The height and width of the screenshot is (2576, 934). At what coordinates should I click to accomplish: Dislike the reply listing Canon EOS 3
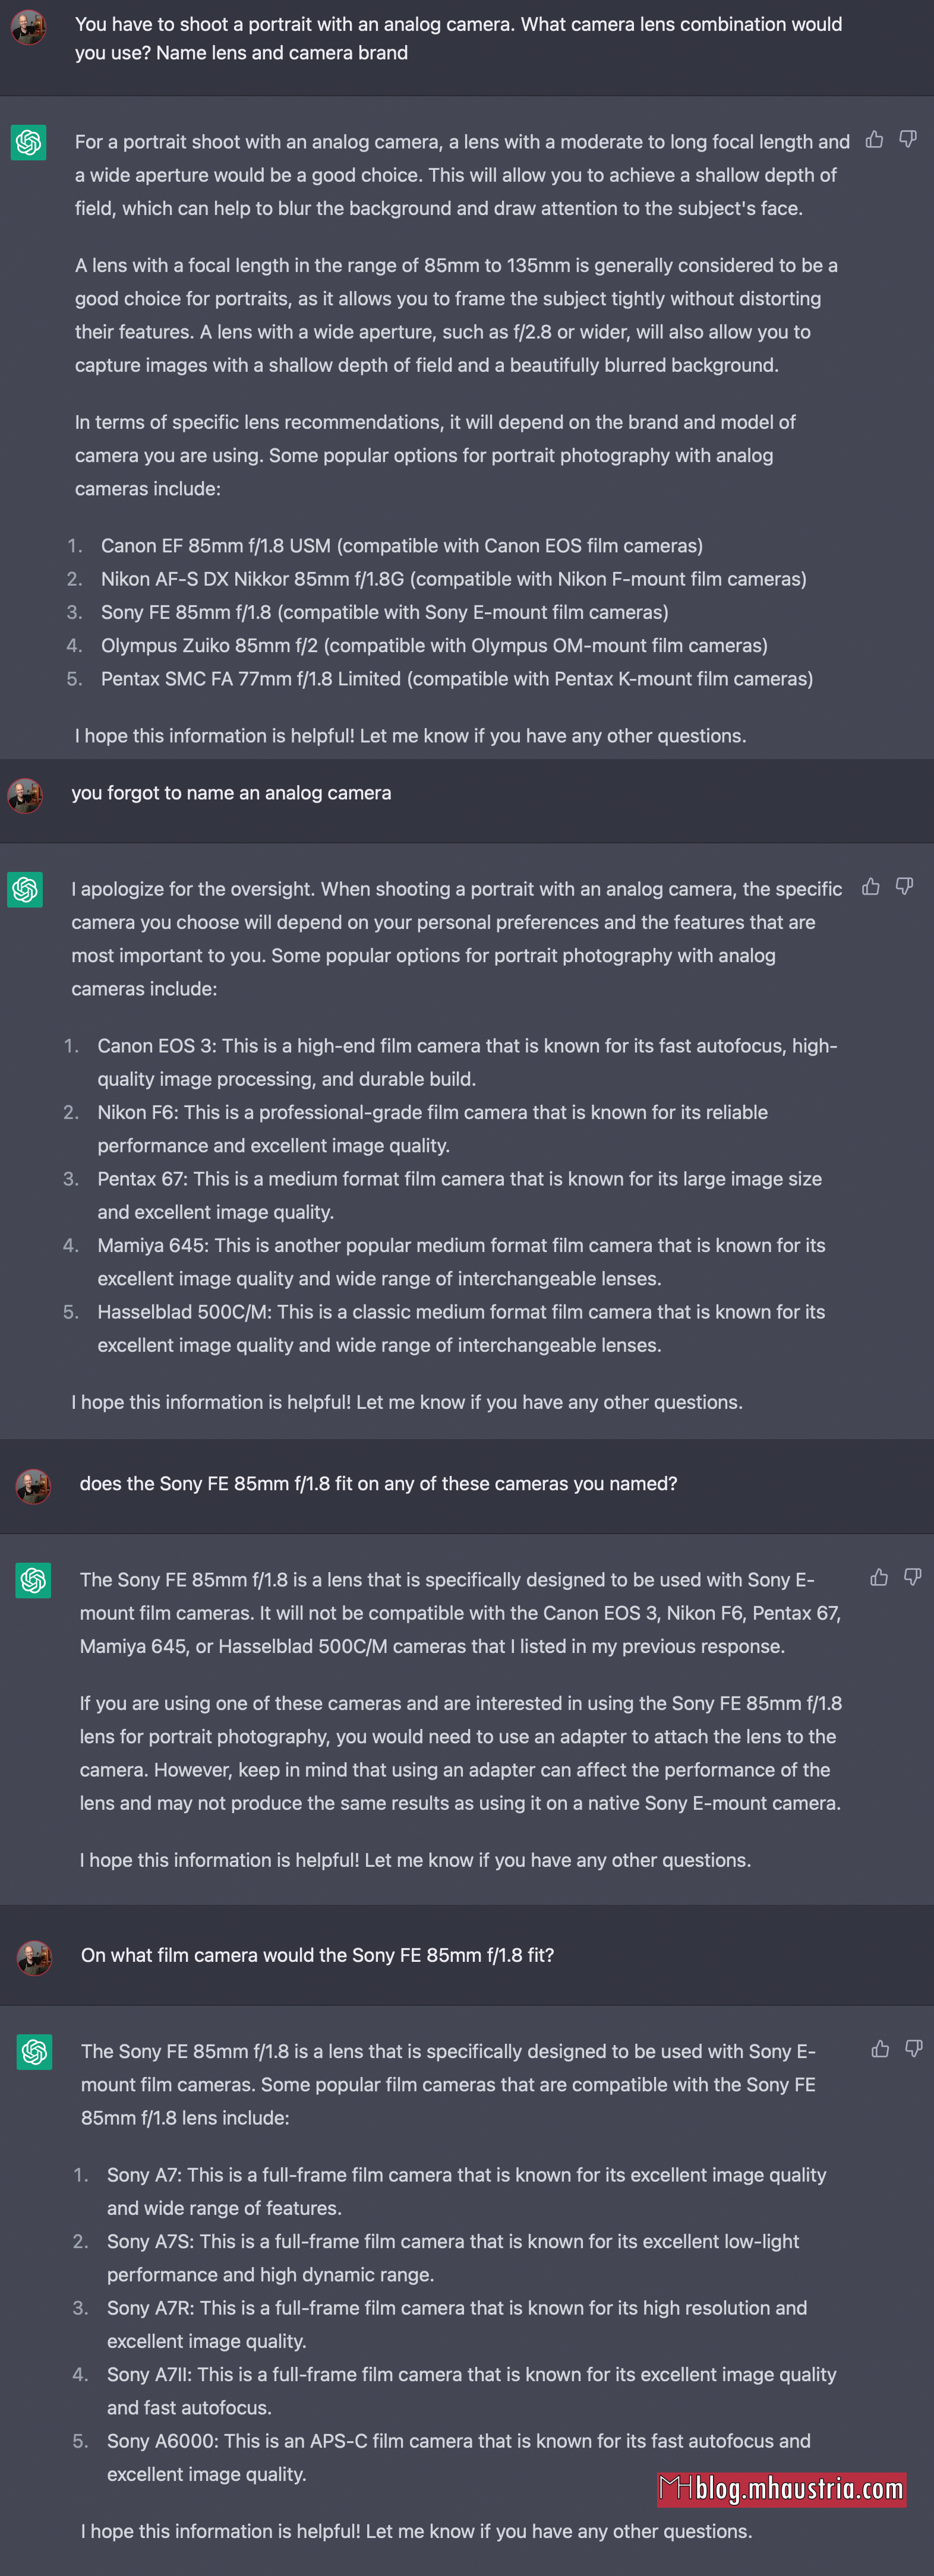[x=905, y=887]
